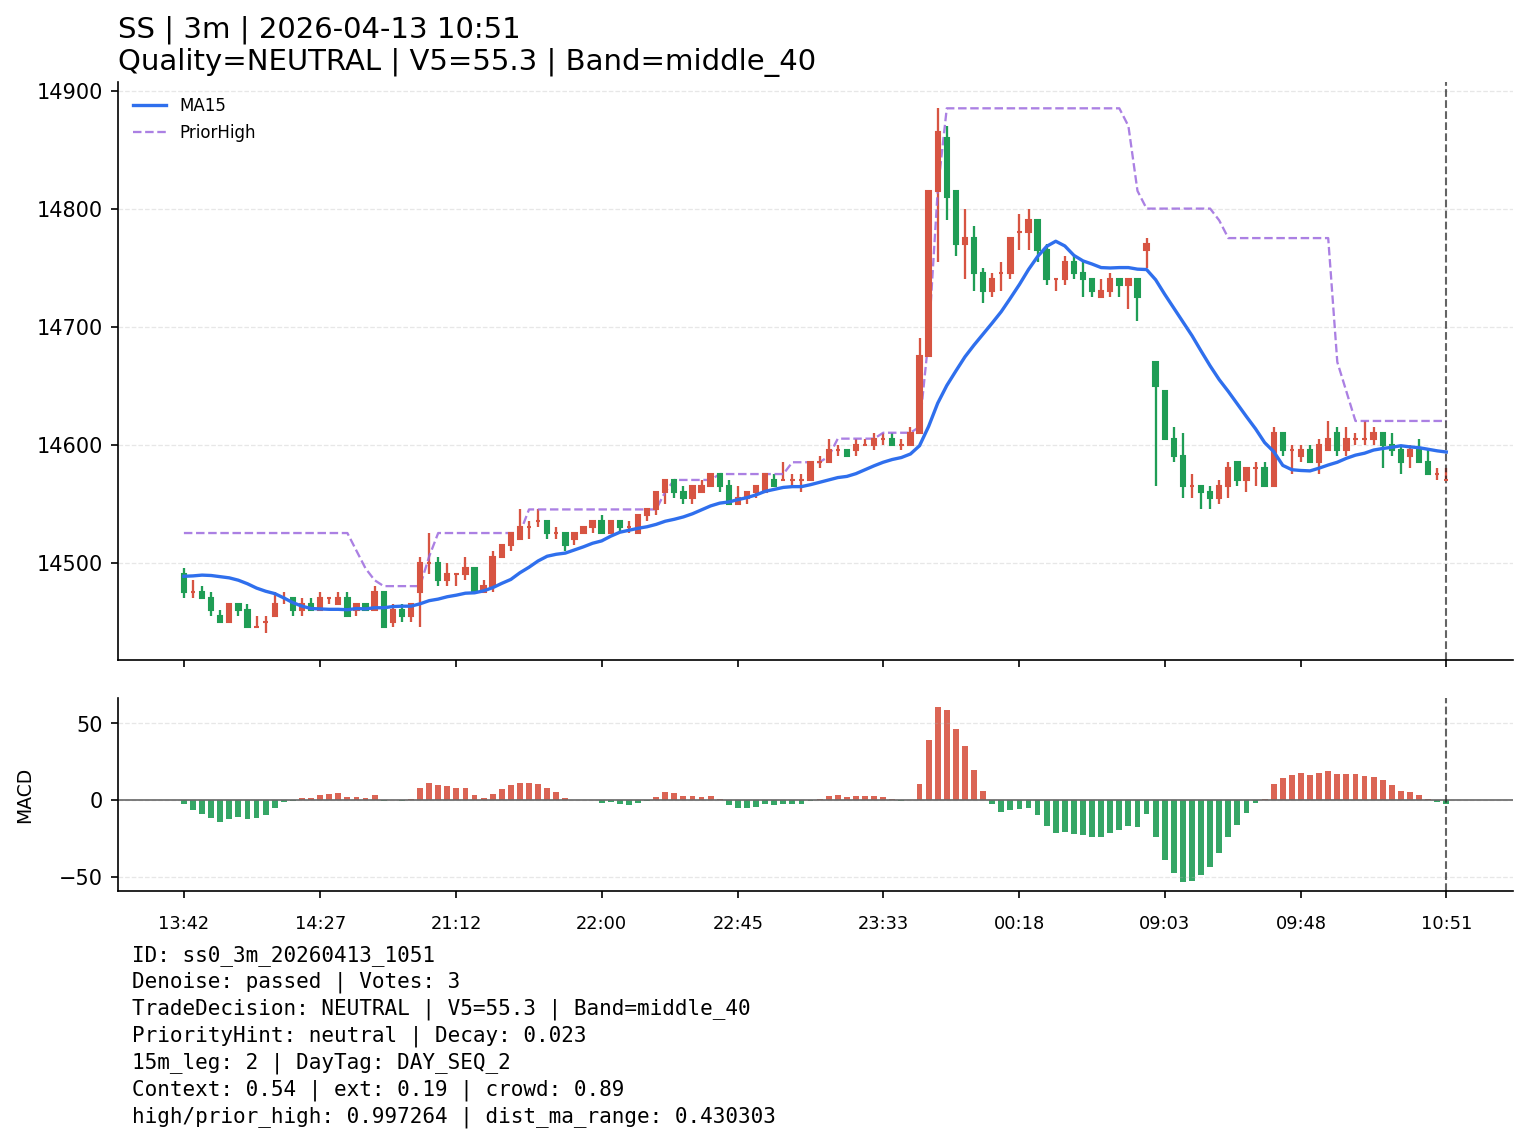Select the ID ss0_3m_20260413_1051 text line
The image size is (1527, 1143).
(283, 955)
